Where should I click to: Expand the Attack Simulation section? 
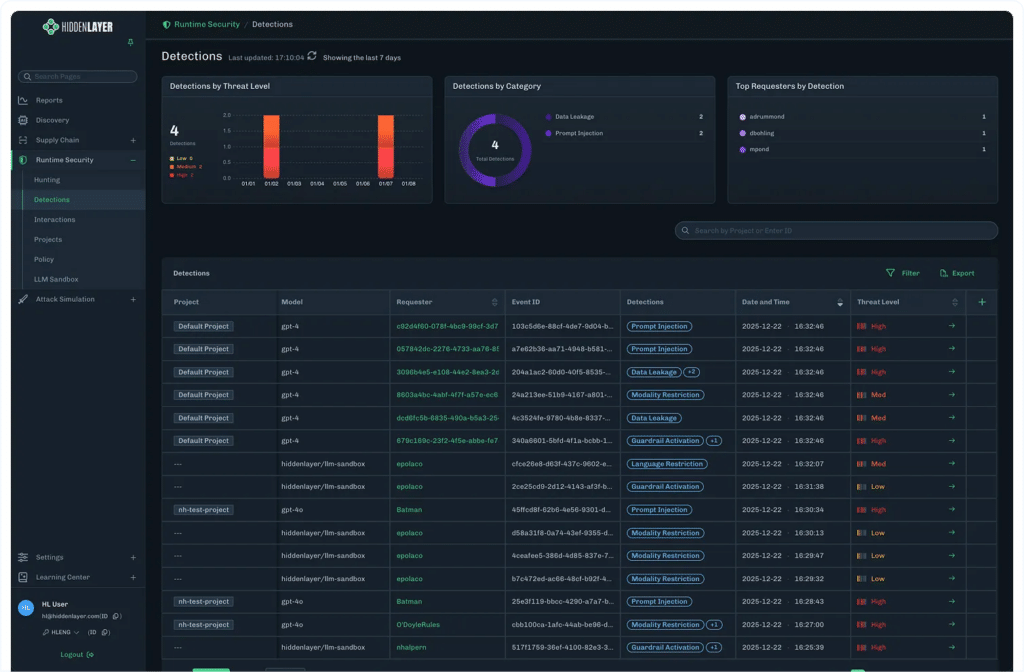pyautogui.click(x=133, y=299)
